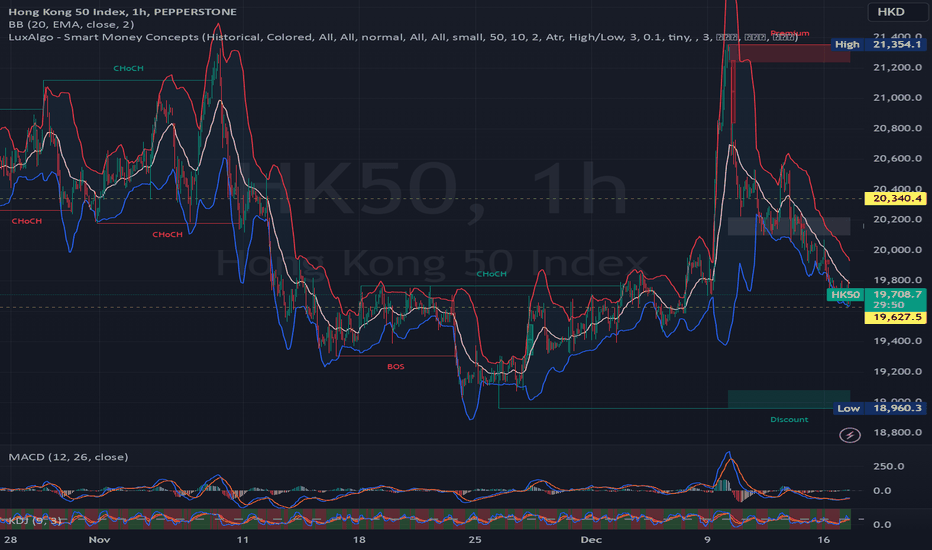Click the Nov date on time axis
The image size is (932, 550).
[99, 539]
